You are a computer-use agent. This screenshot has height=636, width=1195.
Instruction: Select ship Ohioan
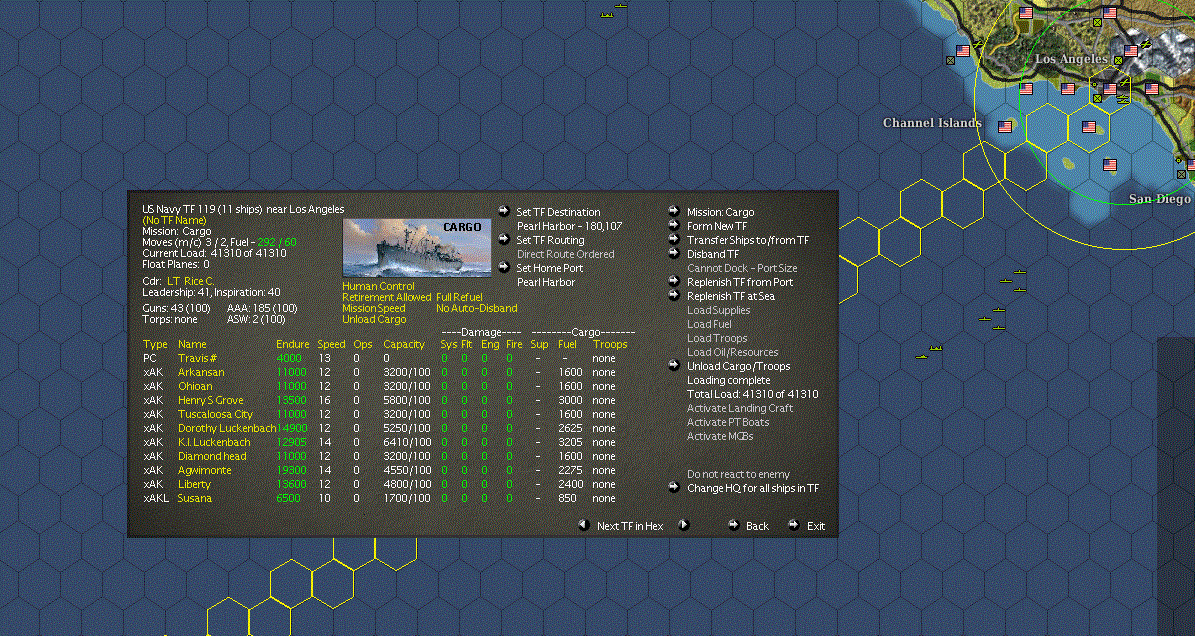pyautogui.click(x=195, y=386)
